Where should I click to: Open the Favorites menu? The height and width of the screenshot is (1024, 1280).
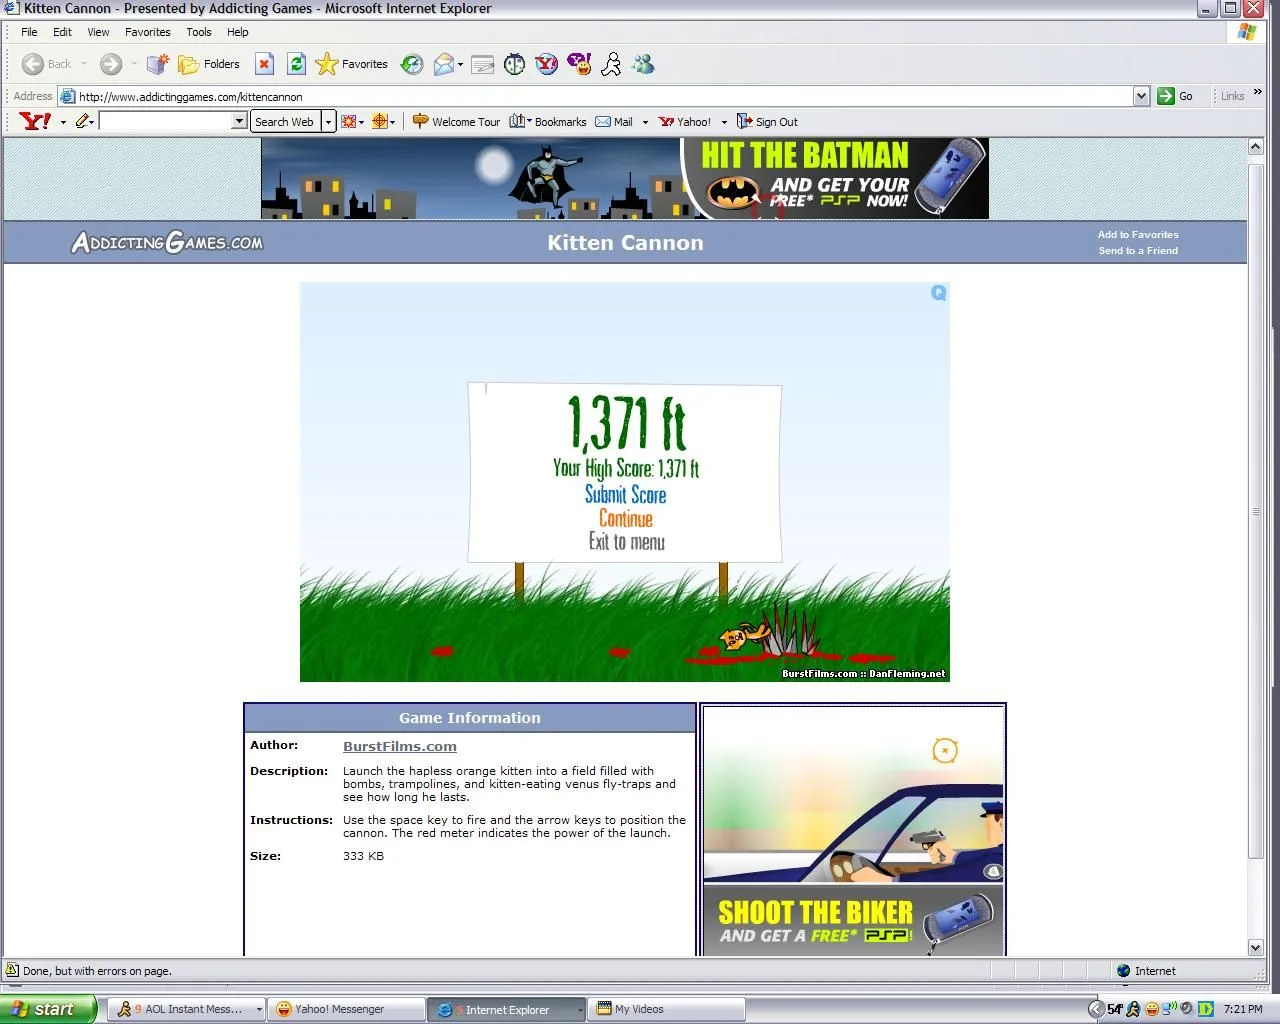click(147, 32)
